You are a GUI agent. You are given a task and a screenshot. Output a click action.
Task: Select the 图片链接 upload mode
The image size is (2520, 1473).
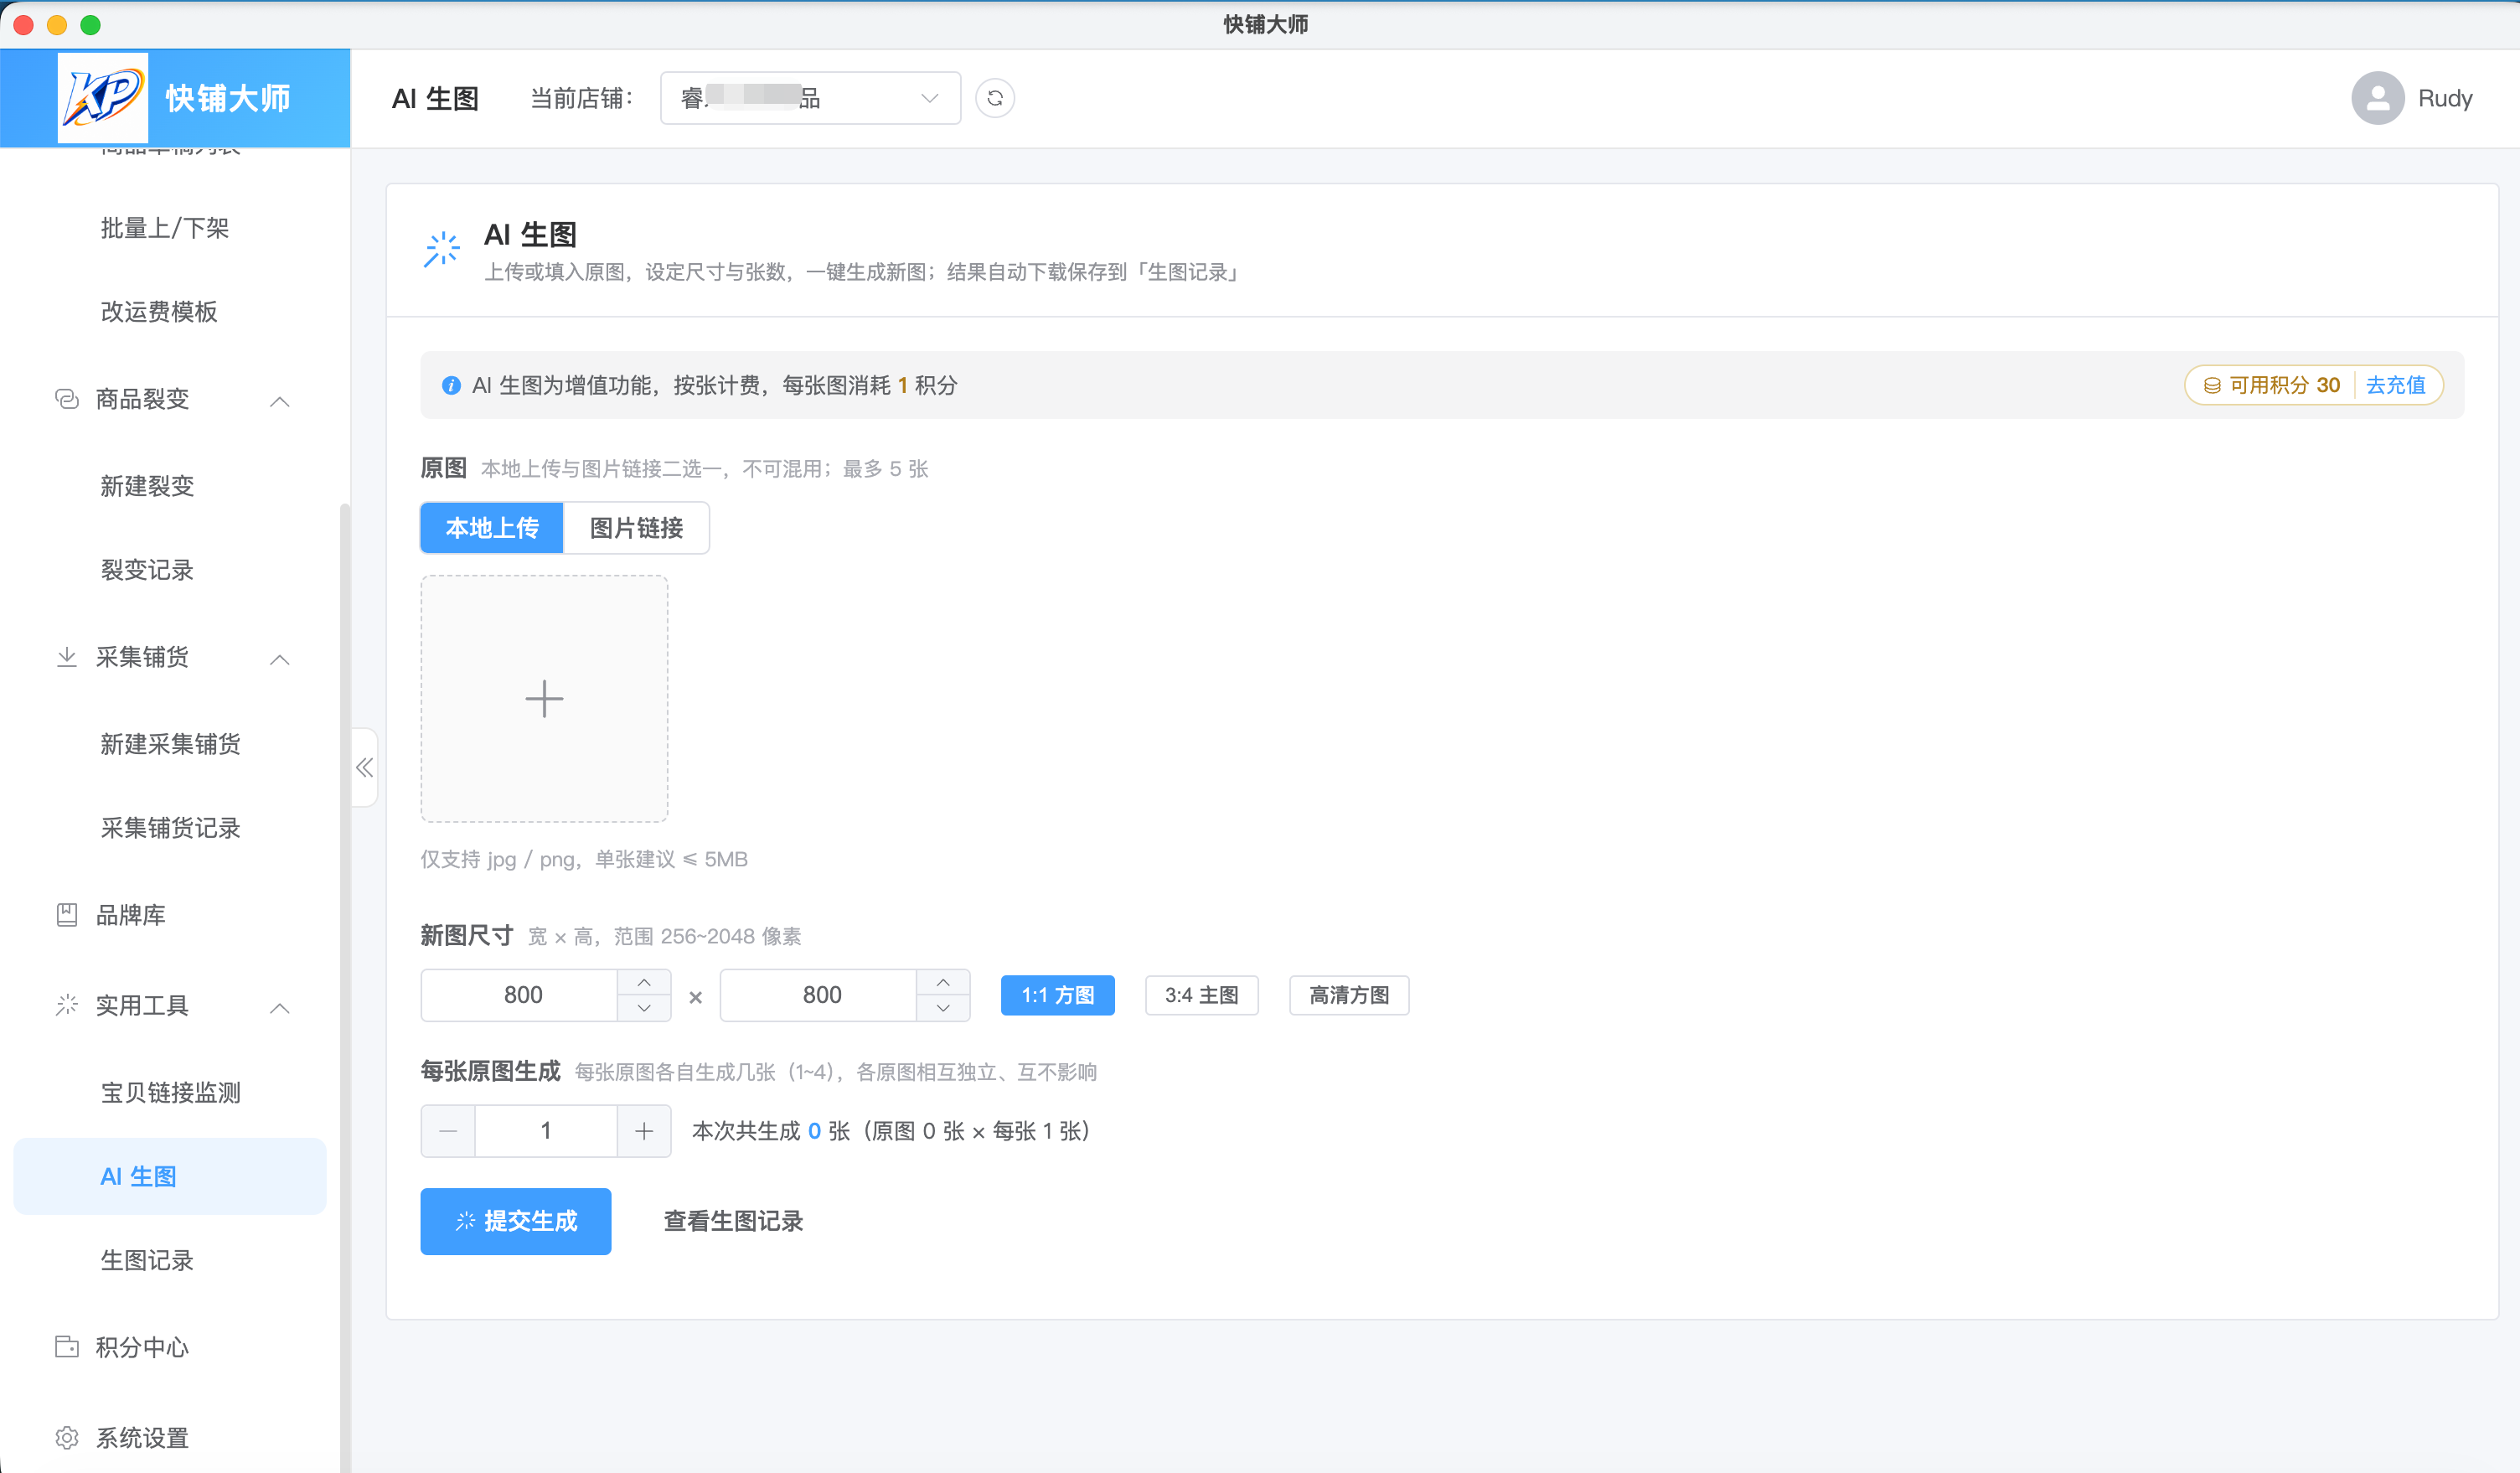point(636,528)
